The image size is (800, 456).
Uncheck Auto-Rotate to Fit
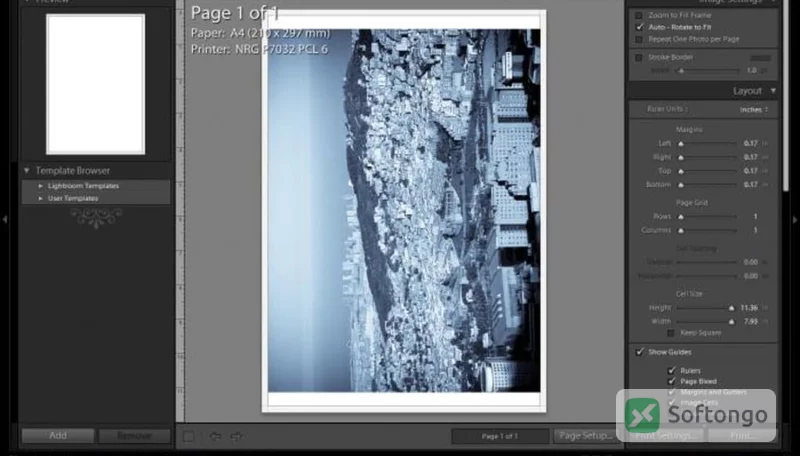pos(639,27)
